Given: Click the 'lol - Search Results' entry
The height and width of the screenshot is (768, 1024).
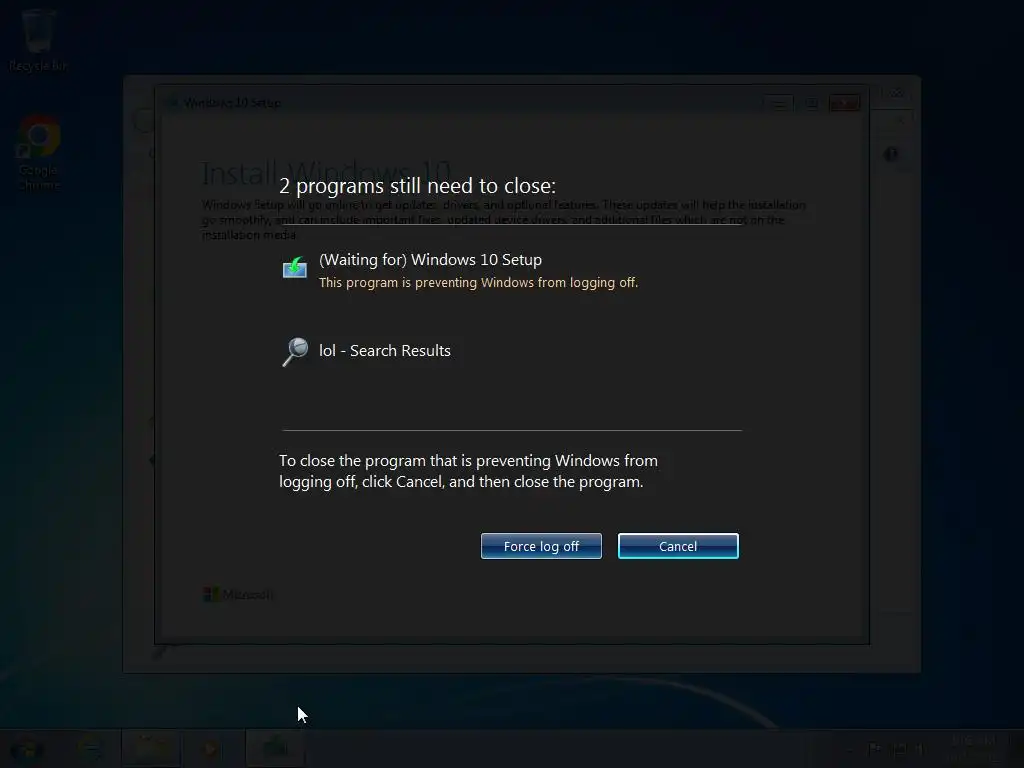Looking at the screenshot, I should tap(385, 351).
